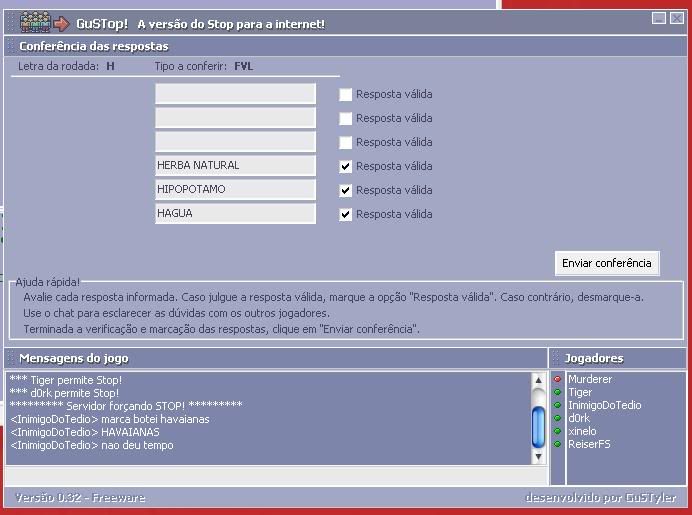Click d0rk's green status indicator

tap(557, 418)
